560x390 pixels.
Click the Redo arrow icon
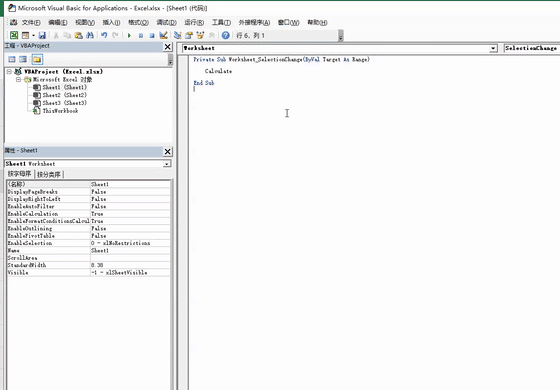click(x=115, y=35)
